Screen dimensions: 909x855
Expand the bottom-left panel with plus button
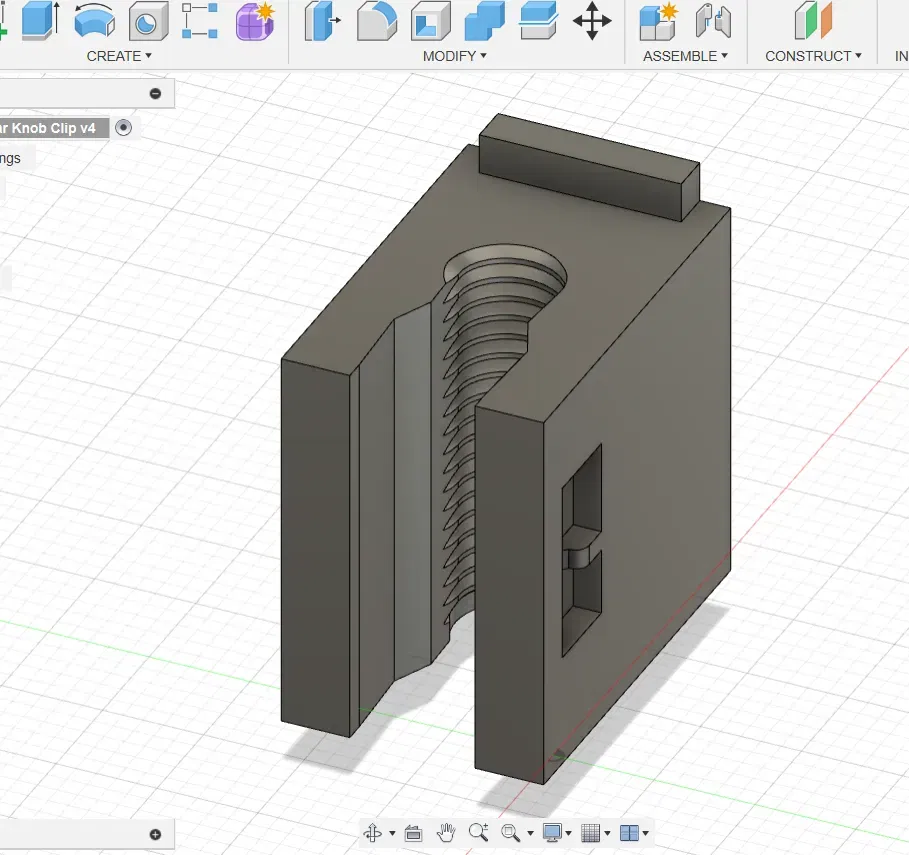tap(155, 834)
